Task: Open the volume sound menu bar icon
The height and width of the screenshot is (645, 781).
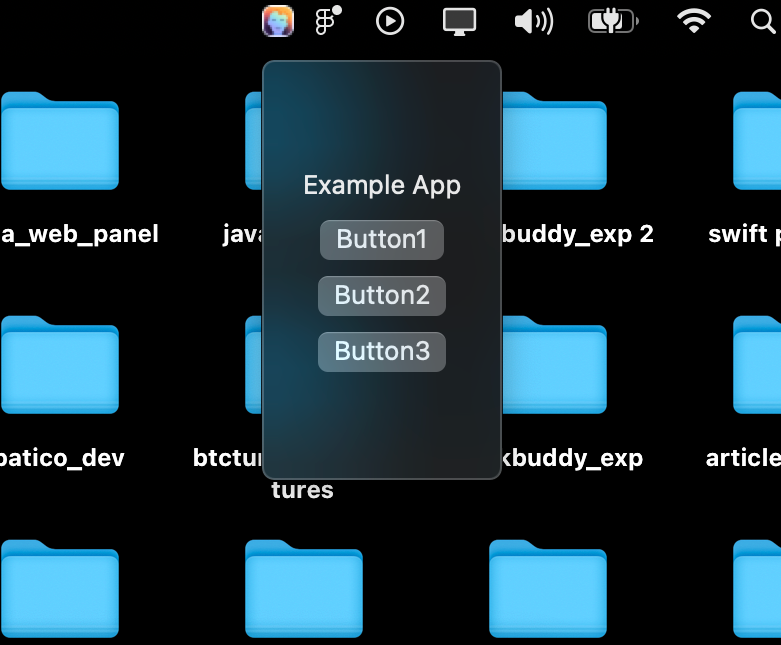Action: (x=533, y=22)
